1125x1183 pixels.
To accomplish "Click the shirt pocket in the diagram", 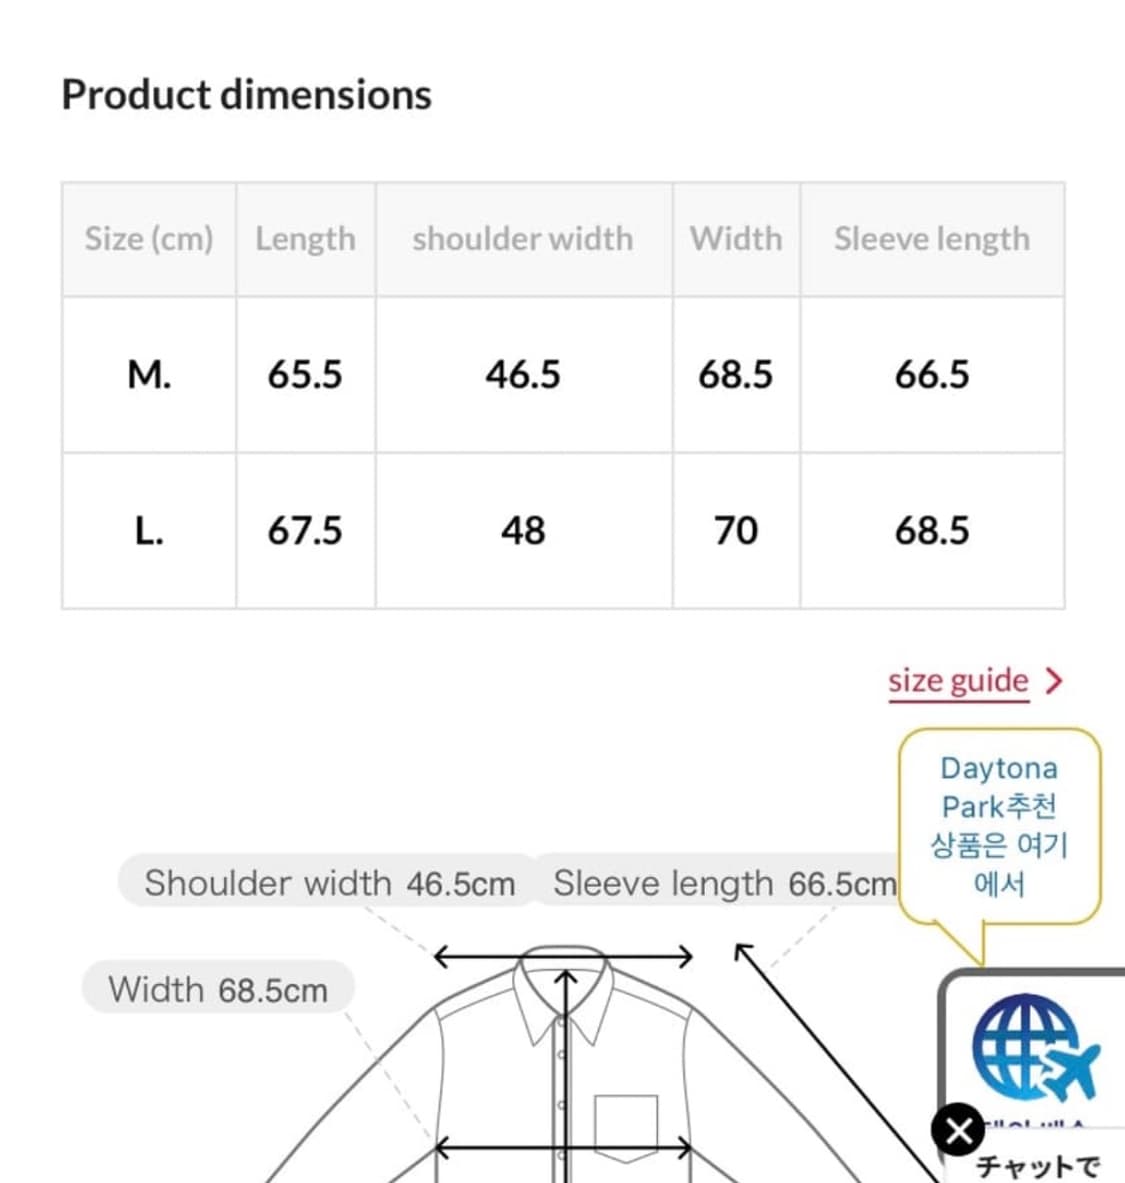I will point(626,1127).
